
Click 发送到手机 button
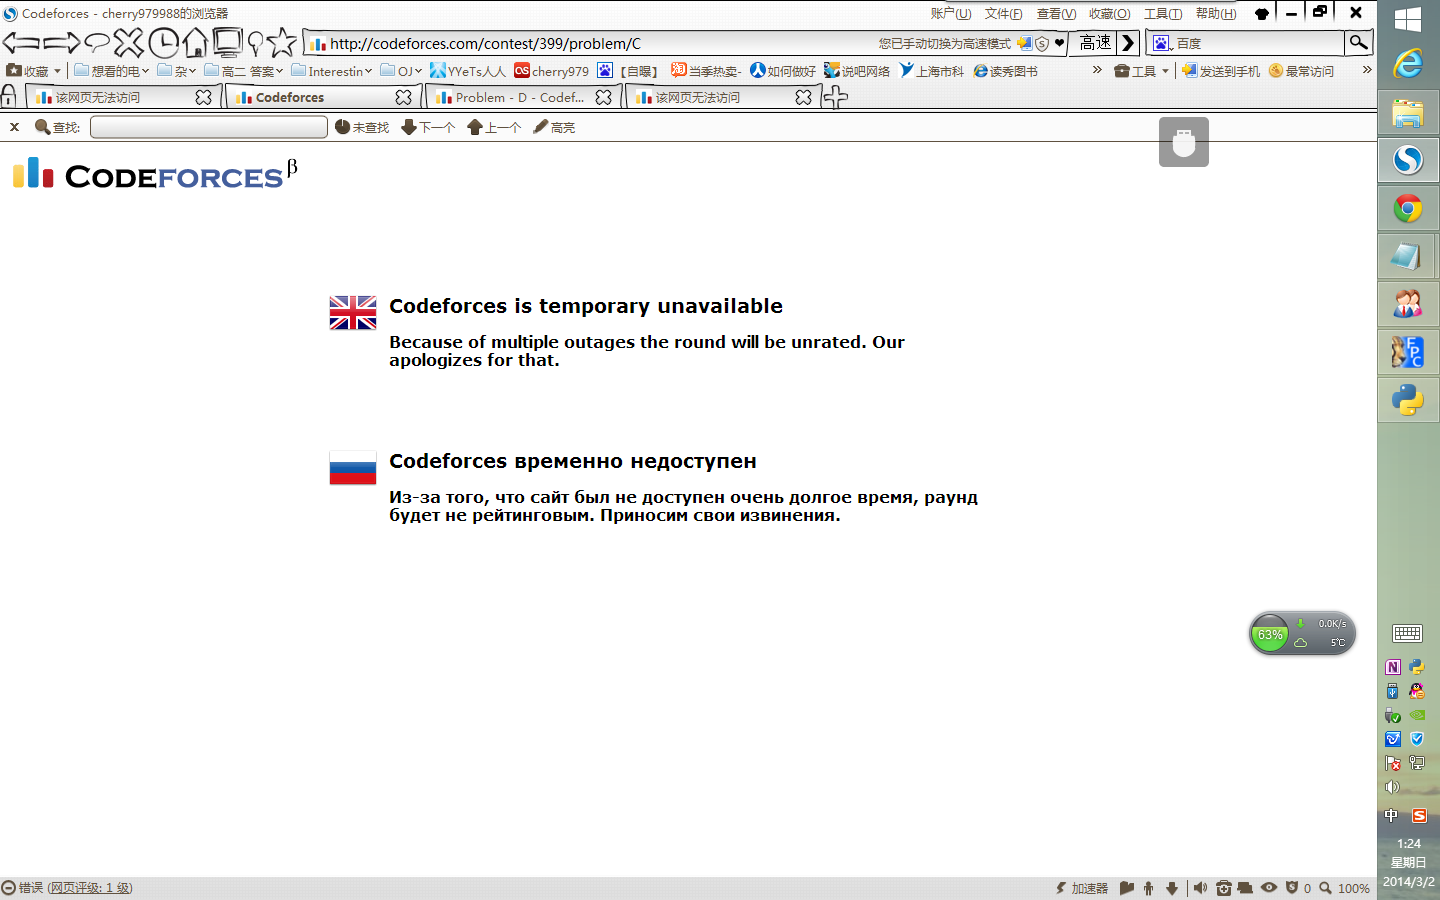(x=1220, y=71)
